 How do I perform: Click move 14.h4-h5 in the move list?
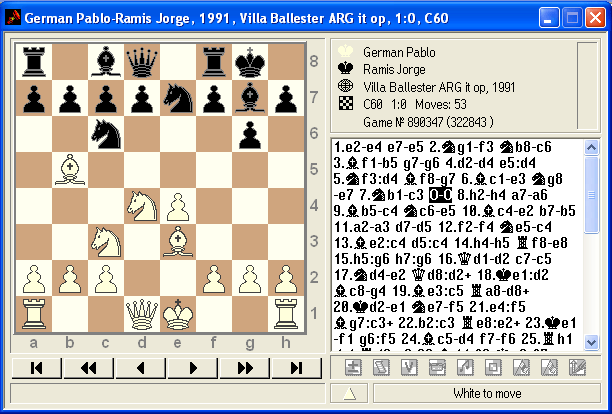tap(482, 243)
